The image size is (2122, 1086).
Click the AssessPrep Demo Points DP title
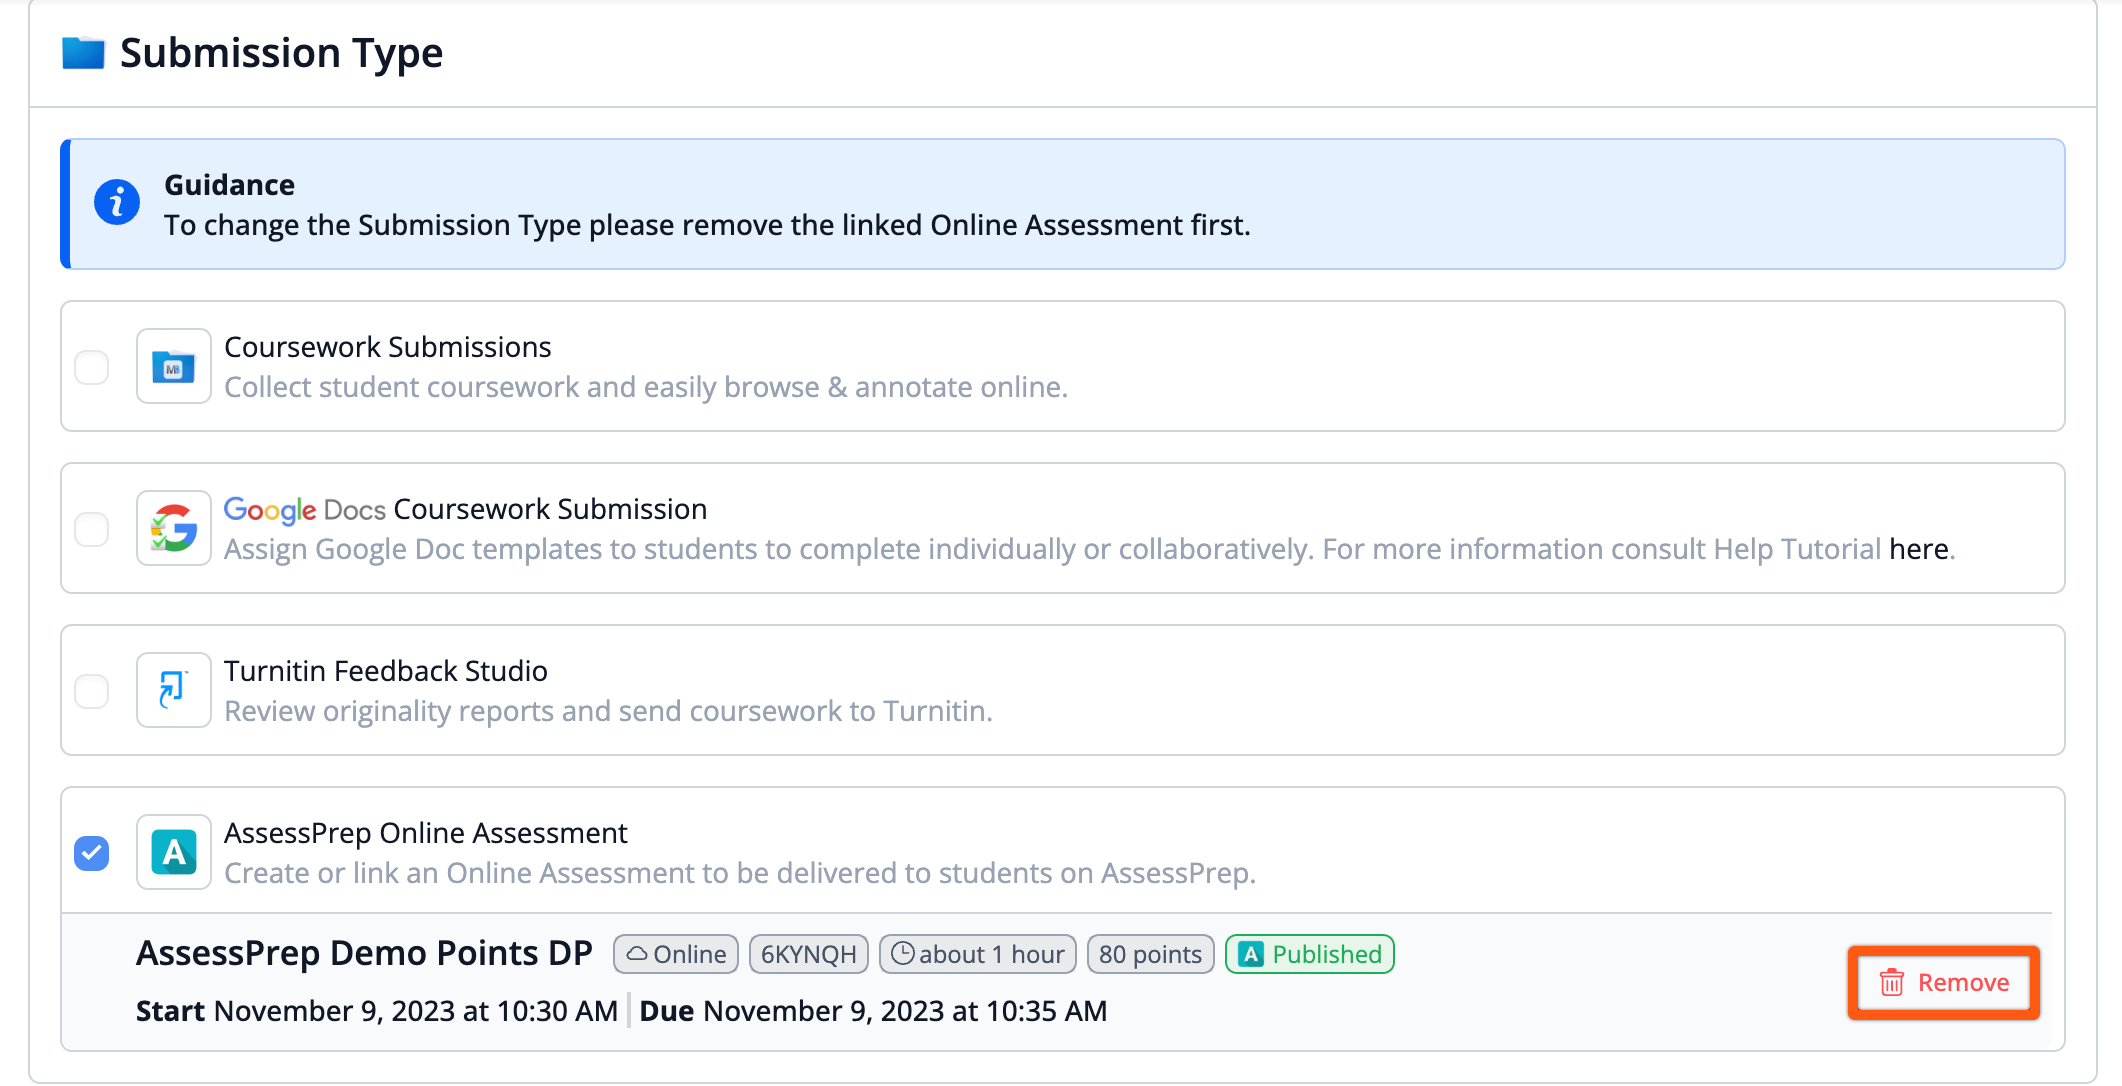pyautogui.click(x=364, y=953)
